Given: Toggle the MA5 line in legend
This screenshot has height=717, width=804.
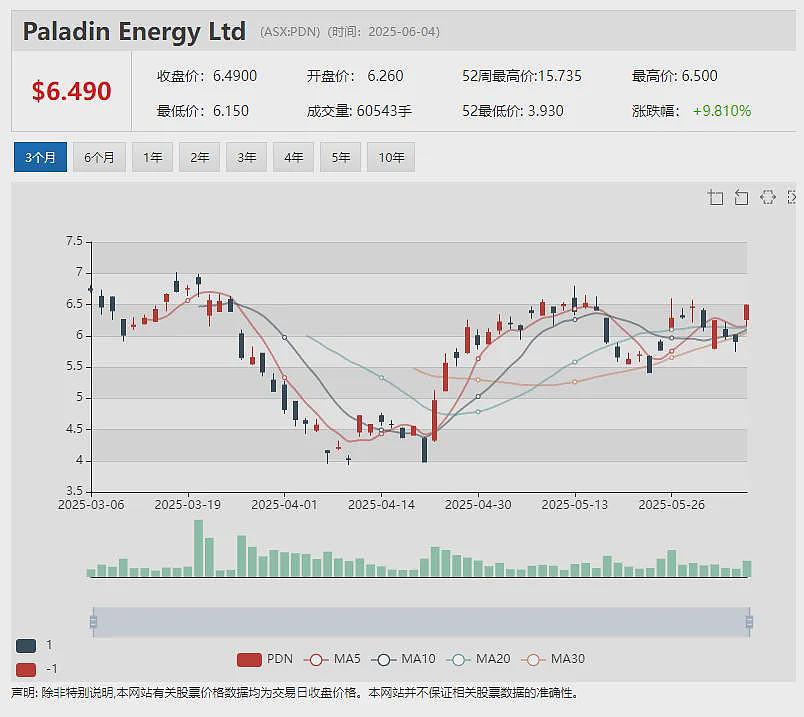Looking at the screenshot, I should click(332, 659).
